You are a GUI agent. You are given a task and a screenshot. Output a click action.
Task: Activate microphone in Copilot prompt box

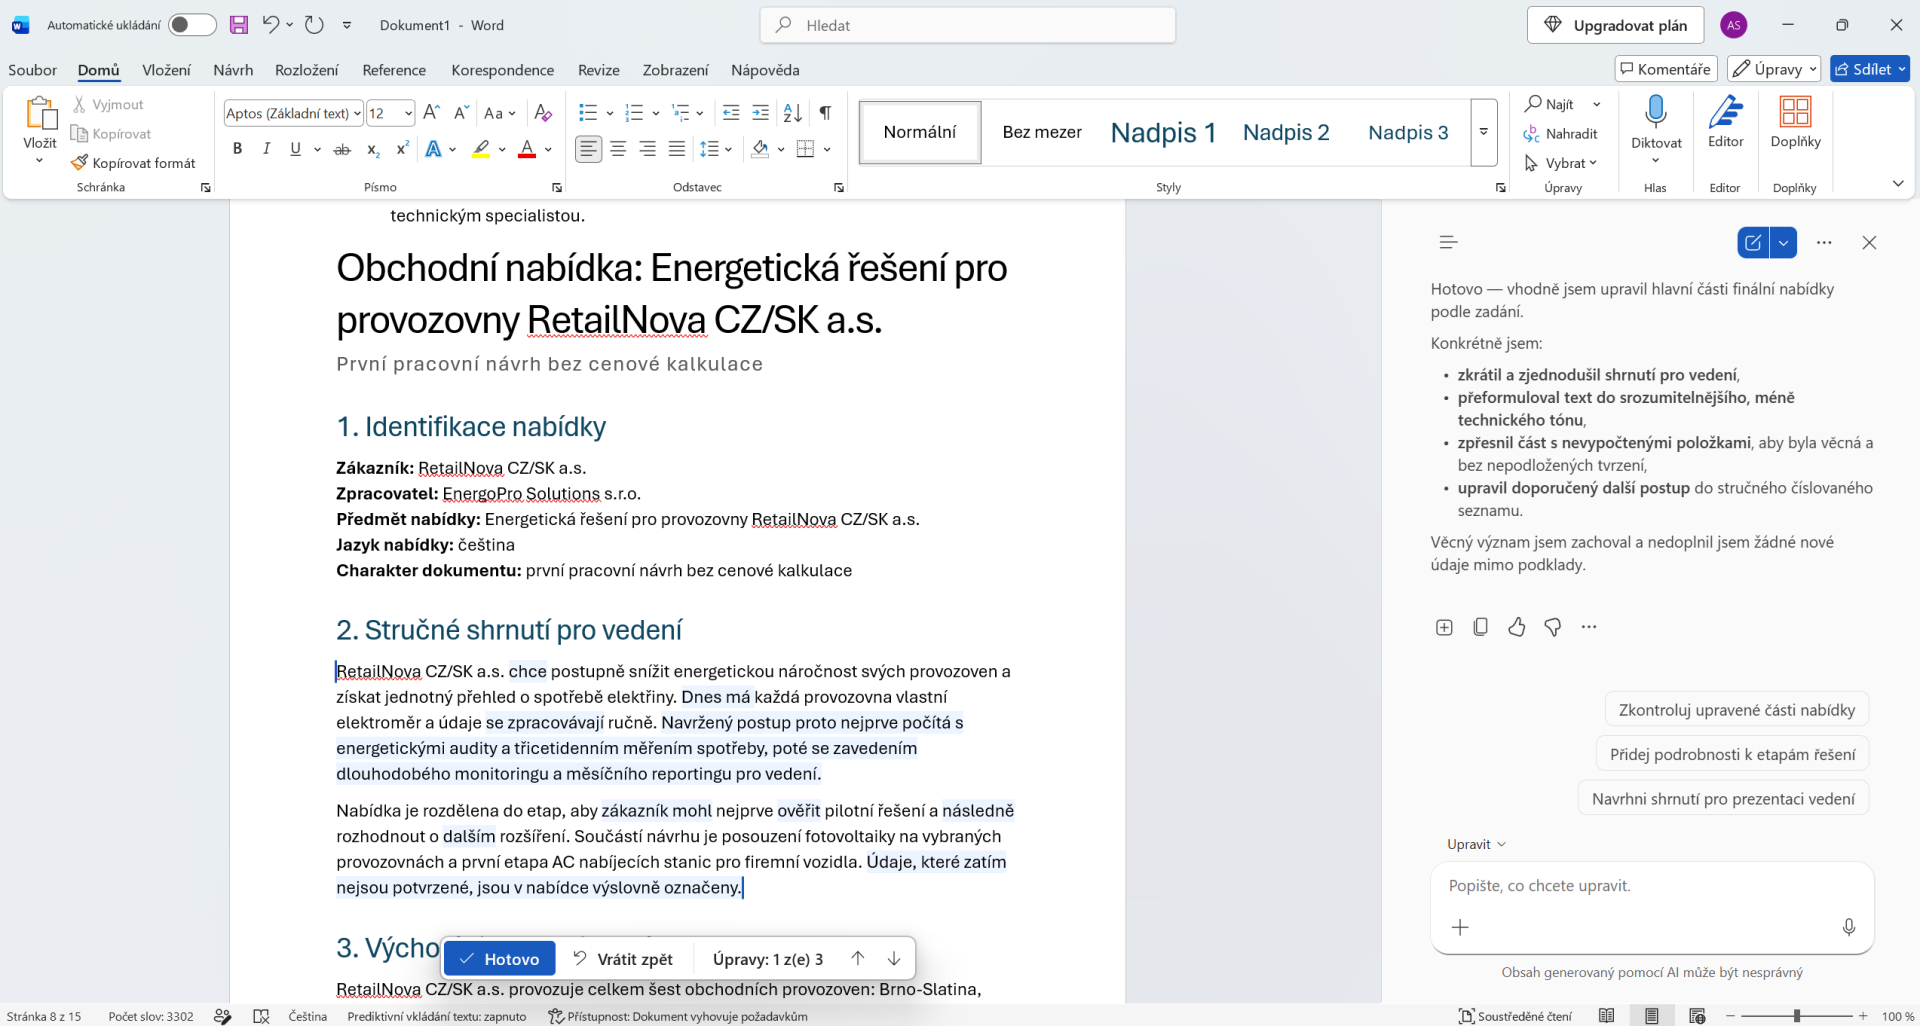coord(1849,927)
